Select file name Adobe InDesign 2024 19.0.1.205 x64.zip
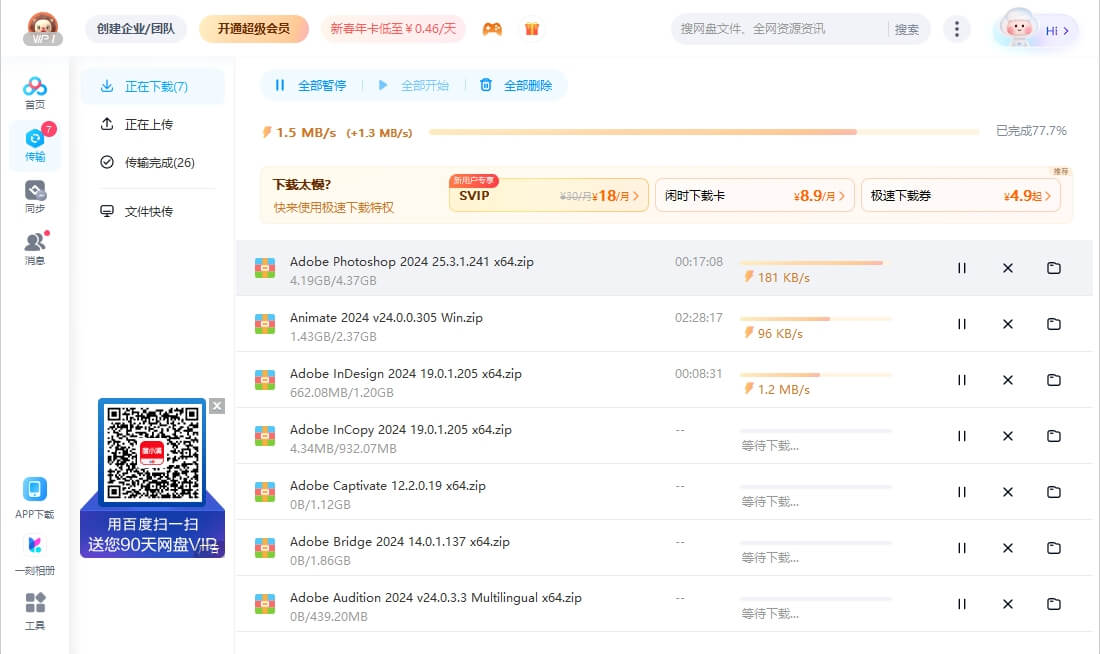This screenshot has width=1100, height=654. [405, 373]
